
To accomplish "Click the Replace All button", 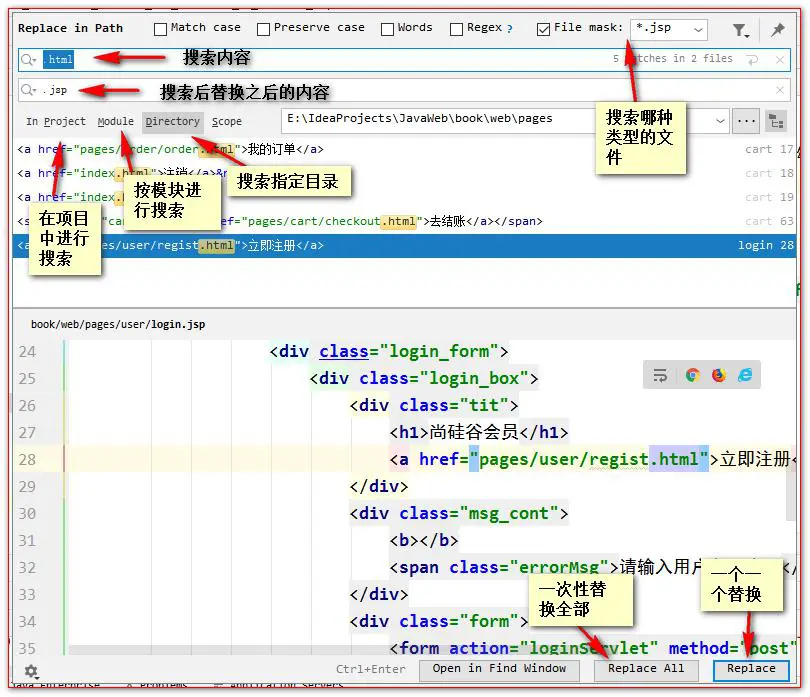I will (646, 669).
